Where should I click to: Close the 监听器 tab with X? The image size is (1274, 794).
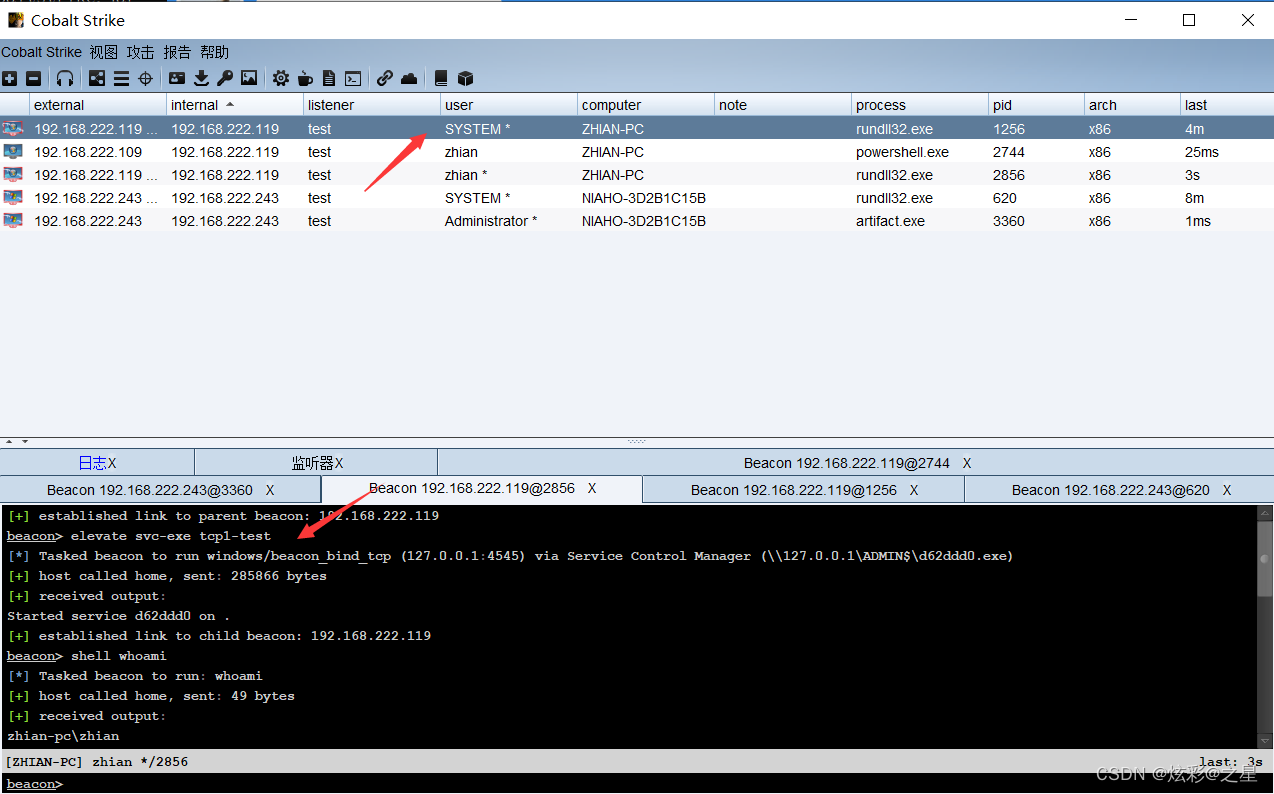339,463
